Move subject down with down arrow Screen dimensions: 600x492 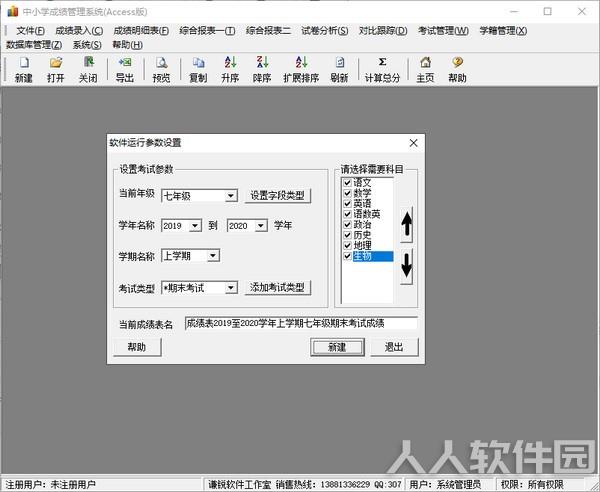pyautogui.click(x=406, y=266)
